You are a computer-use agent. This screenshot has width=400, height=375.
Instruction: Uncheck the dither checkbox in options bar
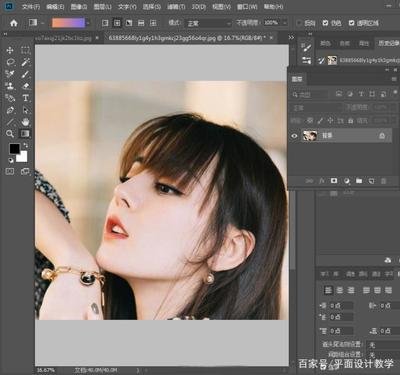pyautogui.click(x=326, y=23)
